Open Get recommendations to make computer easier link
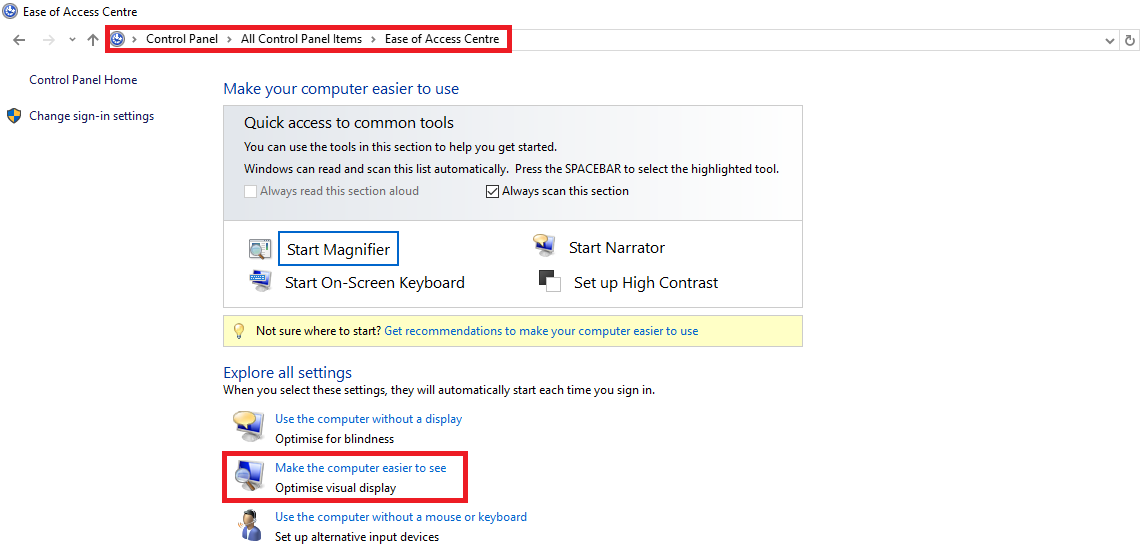The image size is (1146, 549). pyautogui.click(x=542, y=331)
